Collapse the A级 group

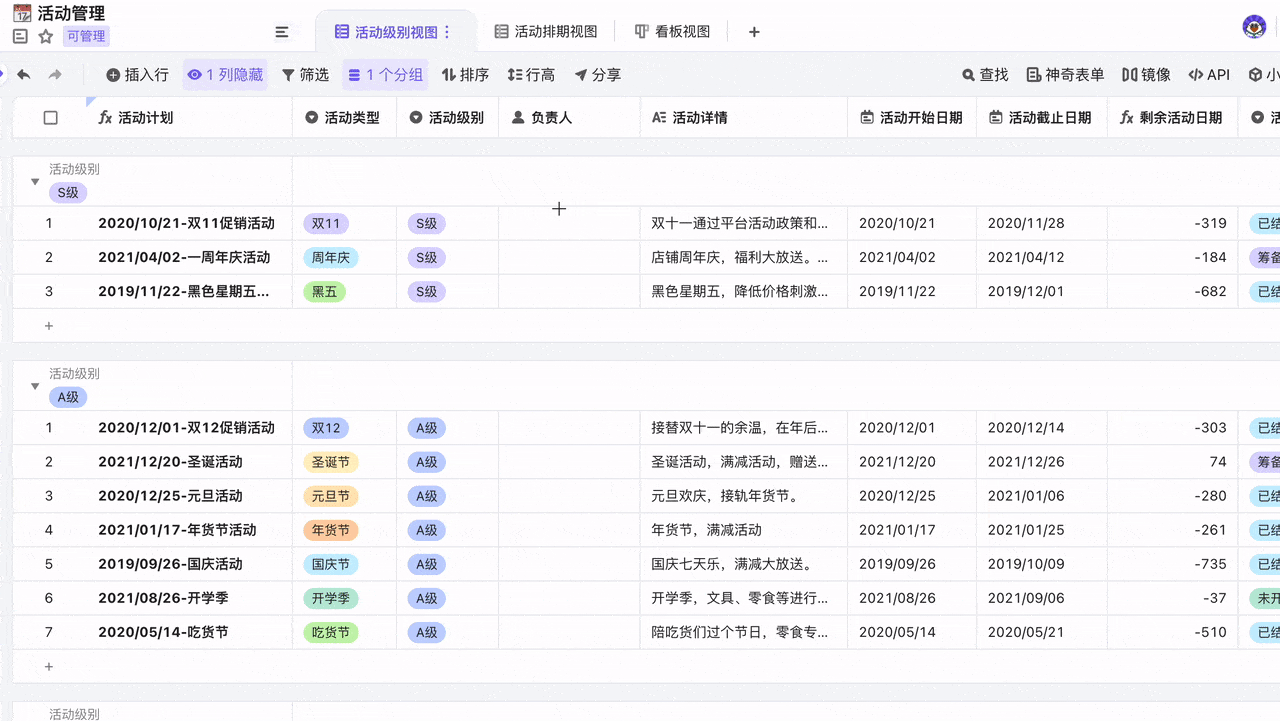(35, 386)
